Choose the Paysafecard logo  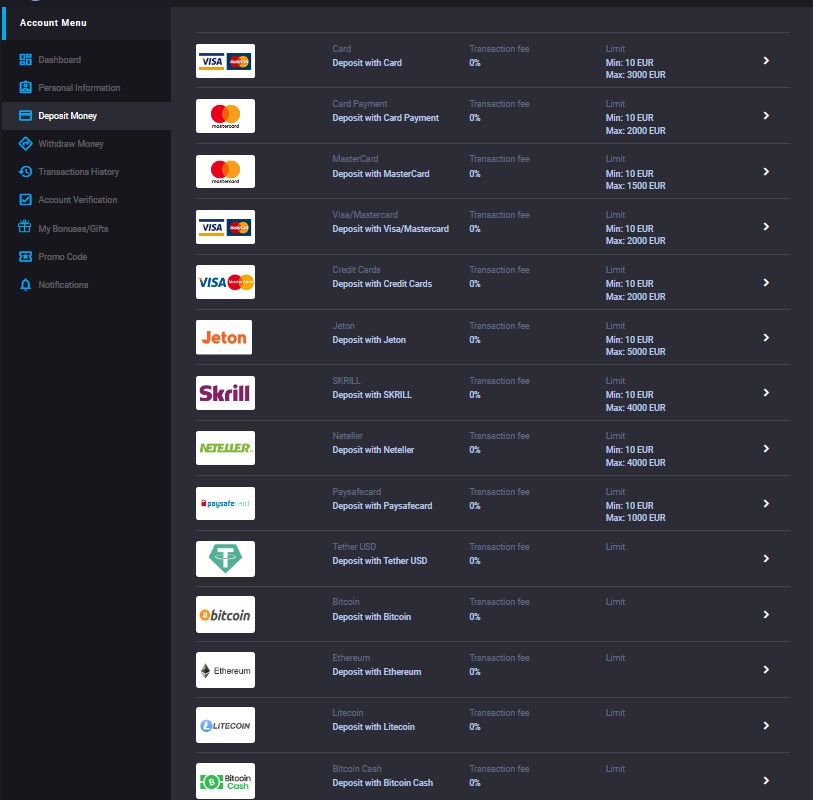[x=225, y=503]
